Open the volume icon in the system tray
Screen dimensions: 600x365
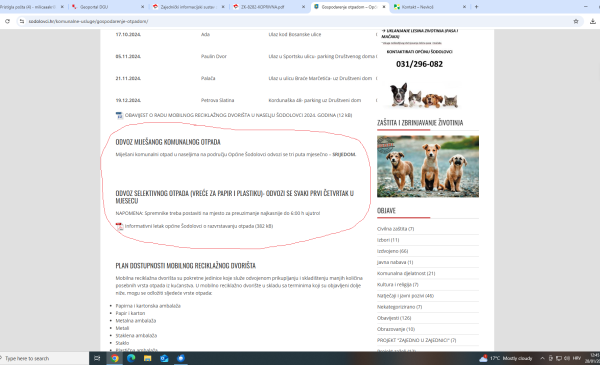click(567, 358)
